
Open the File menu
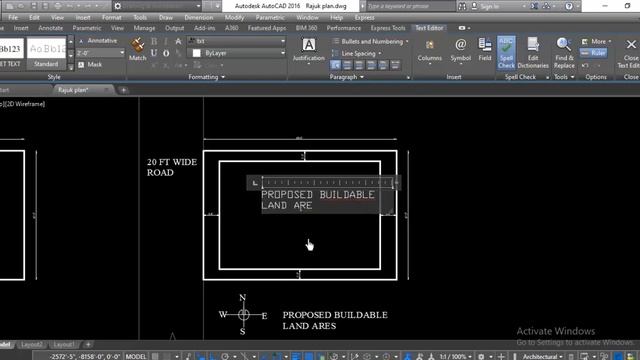[13, 18]
